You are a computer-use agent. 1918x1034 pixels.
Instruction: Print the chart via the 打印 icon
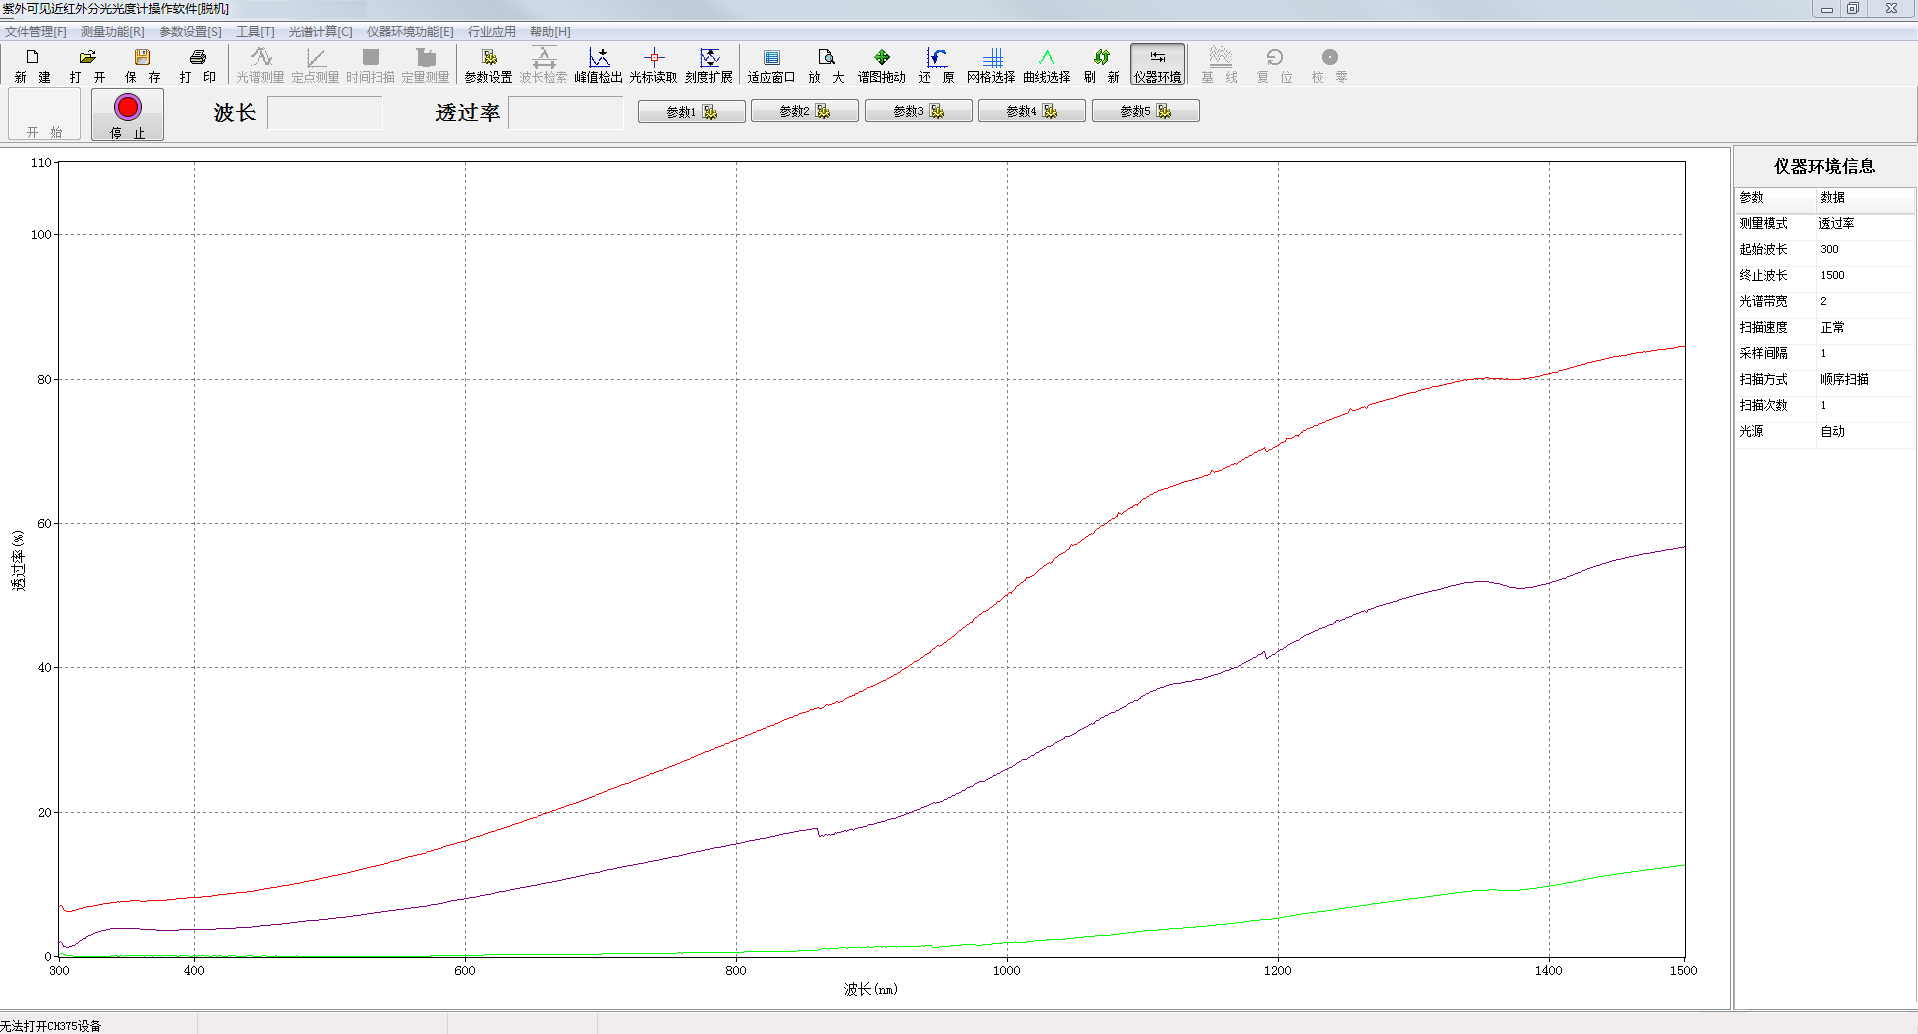(197, 64)
